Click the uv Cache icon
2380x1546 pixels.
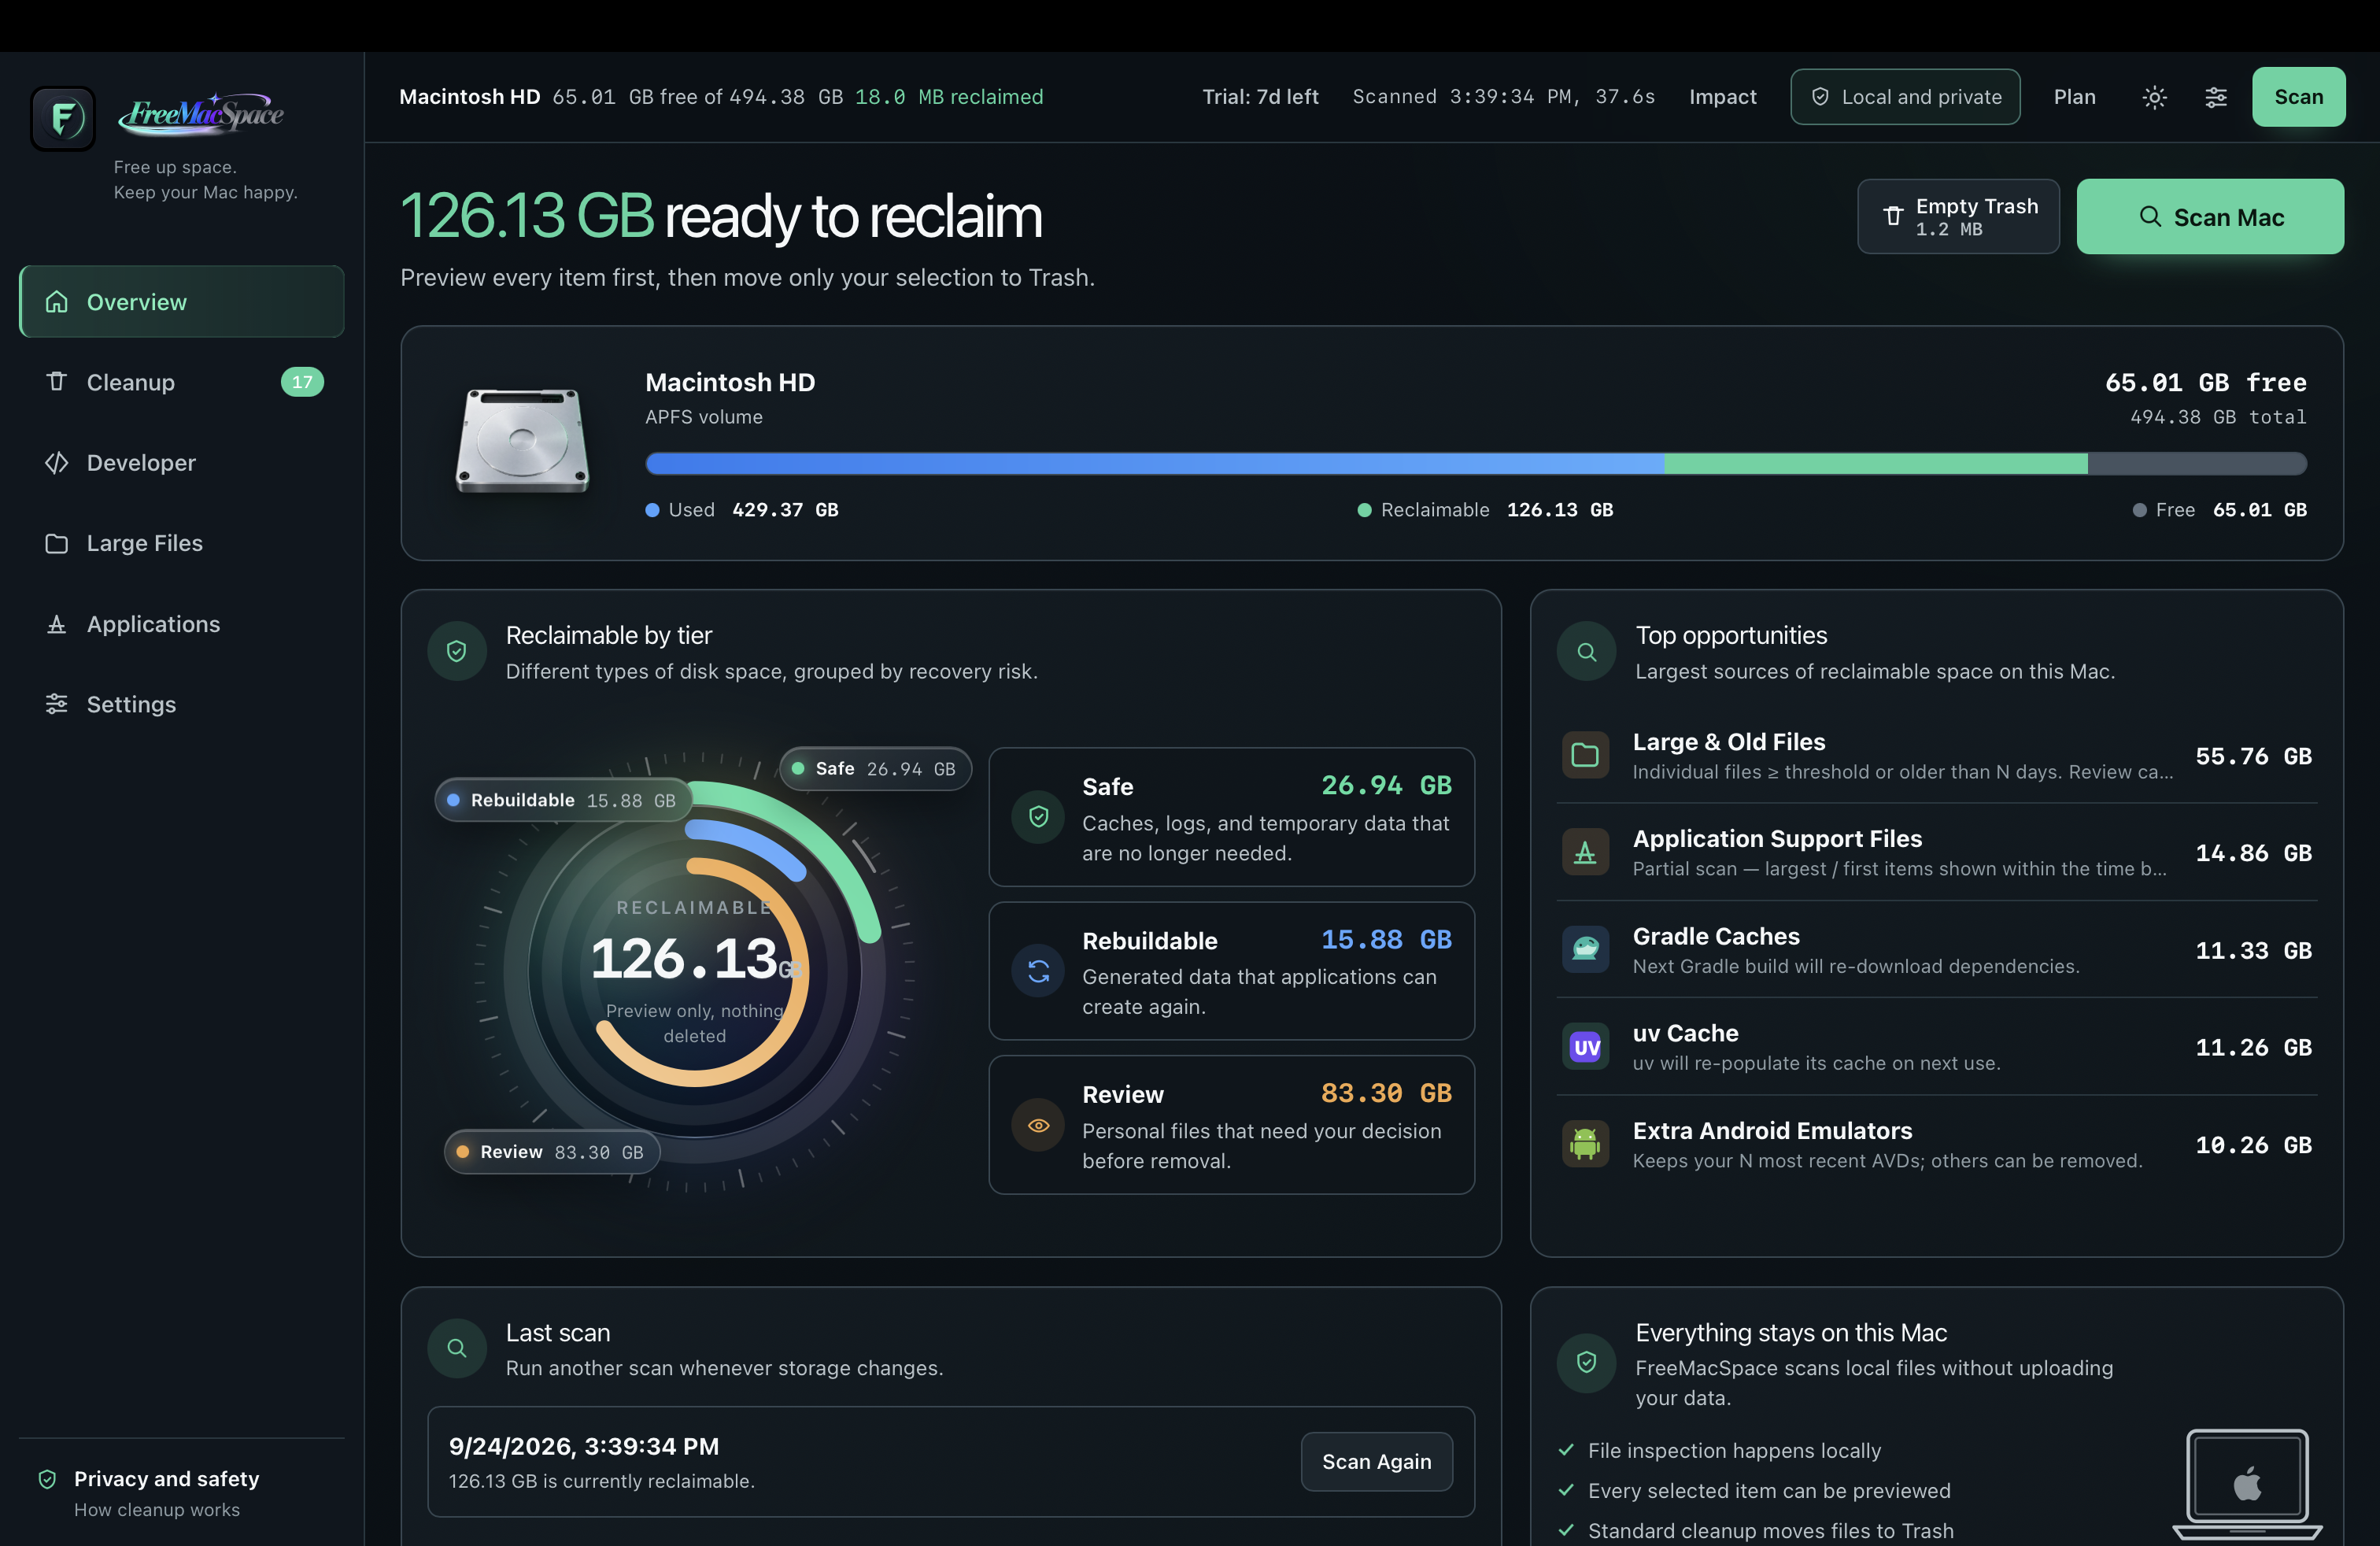[x=1585, y=1046]
